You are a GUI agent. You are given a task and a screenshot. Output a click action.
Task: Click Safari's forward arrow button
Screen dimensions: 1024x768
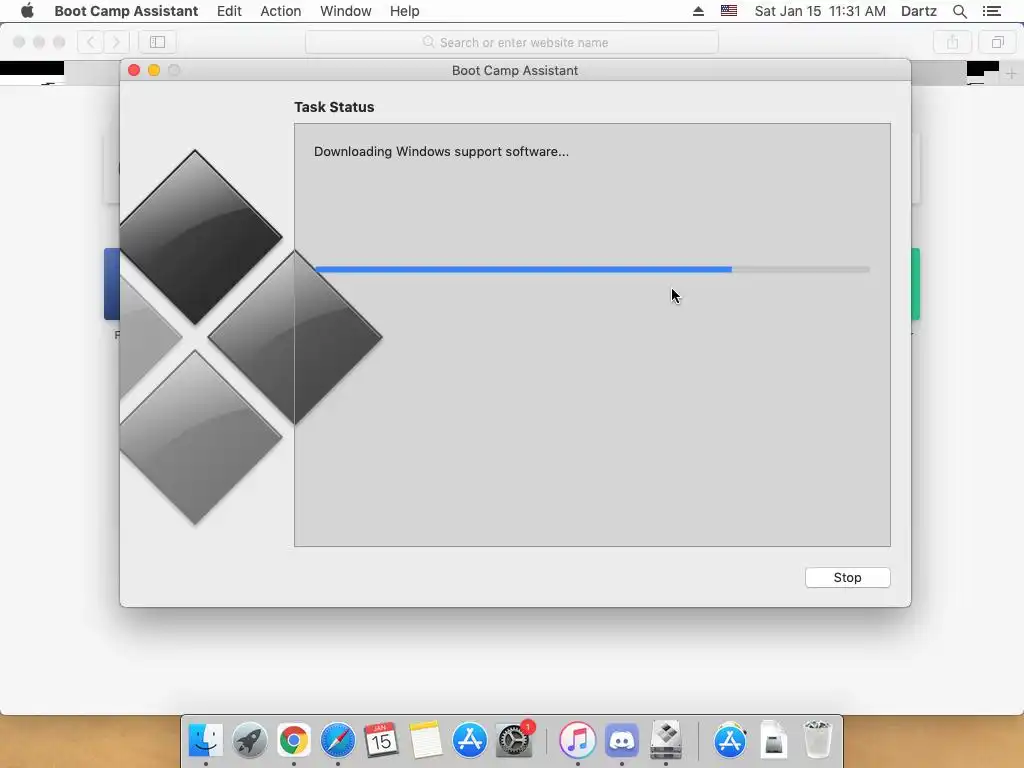(116, 42)
